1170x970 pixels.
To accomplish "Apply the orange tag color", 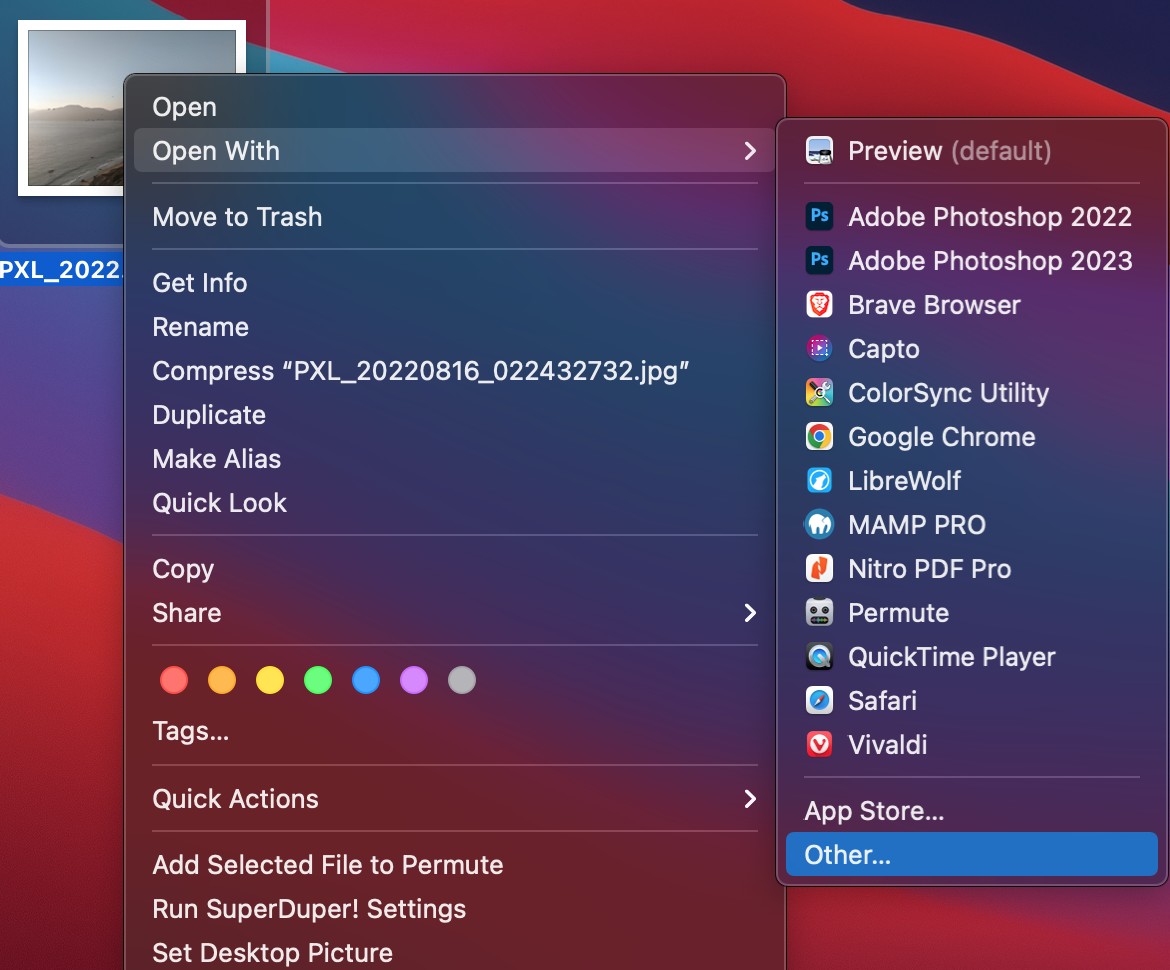I will pyautogui.click(x=222, y=680).
